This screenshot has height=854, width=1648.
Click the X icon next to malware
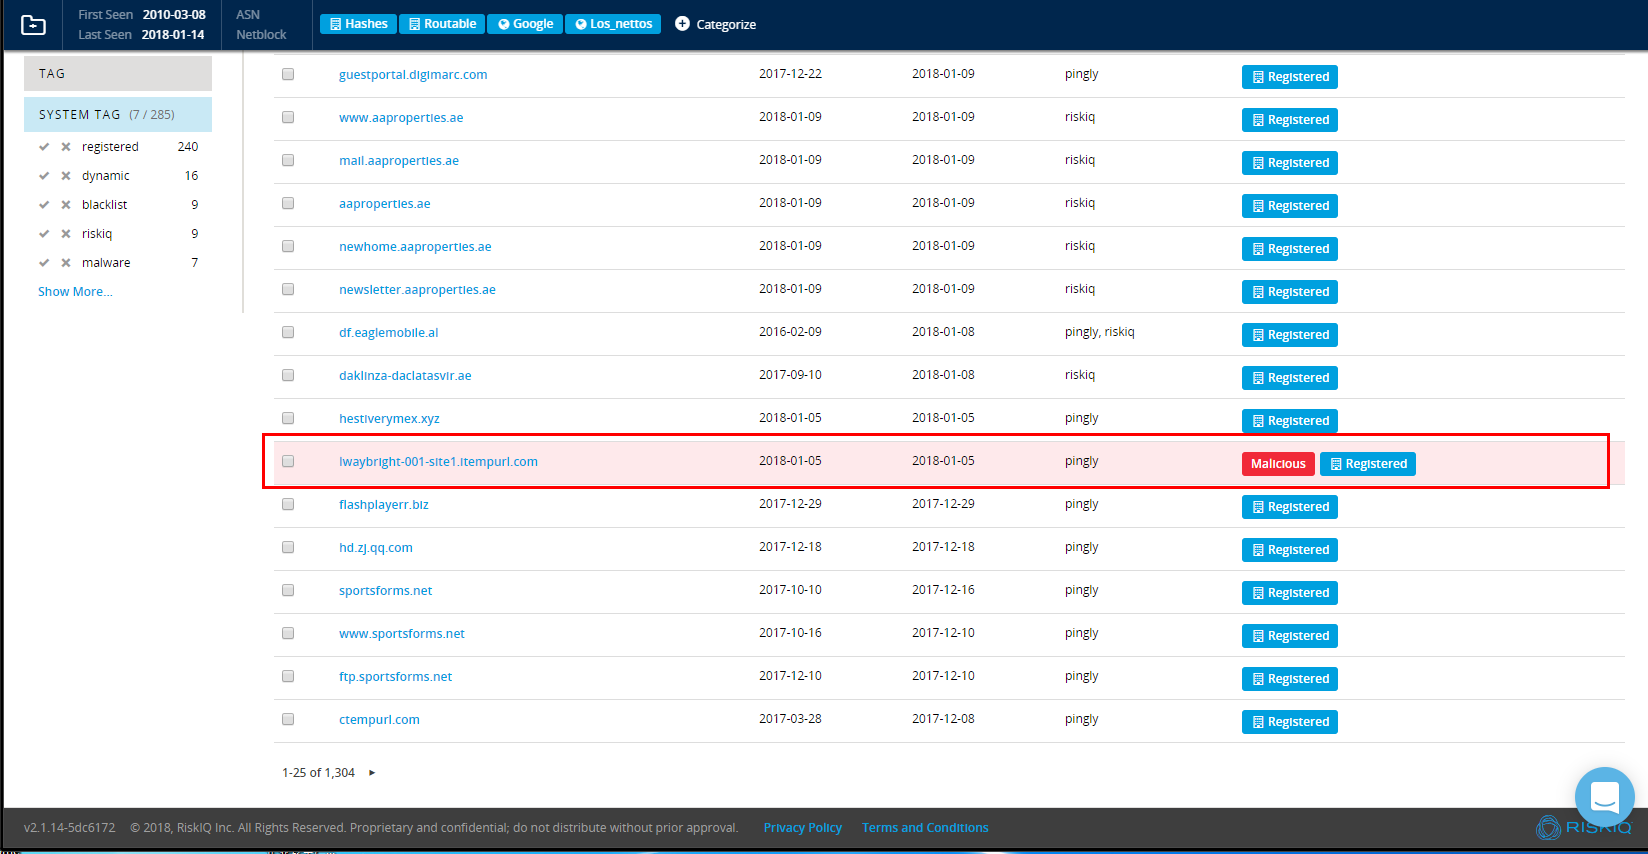tap(66, 263)
